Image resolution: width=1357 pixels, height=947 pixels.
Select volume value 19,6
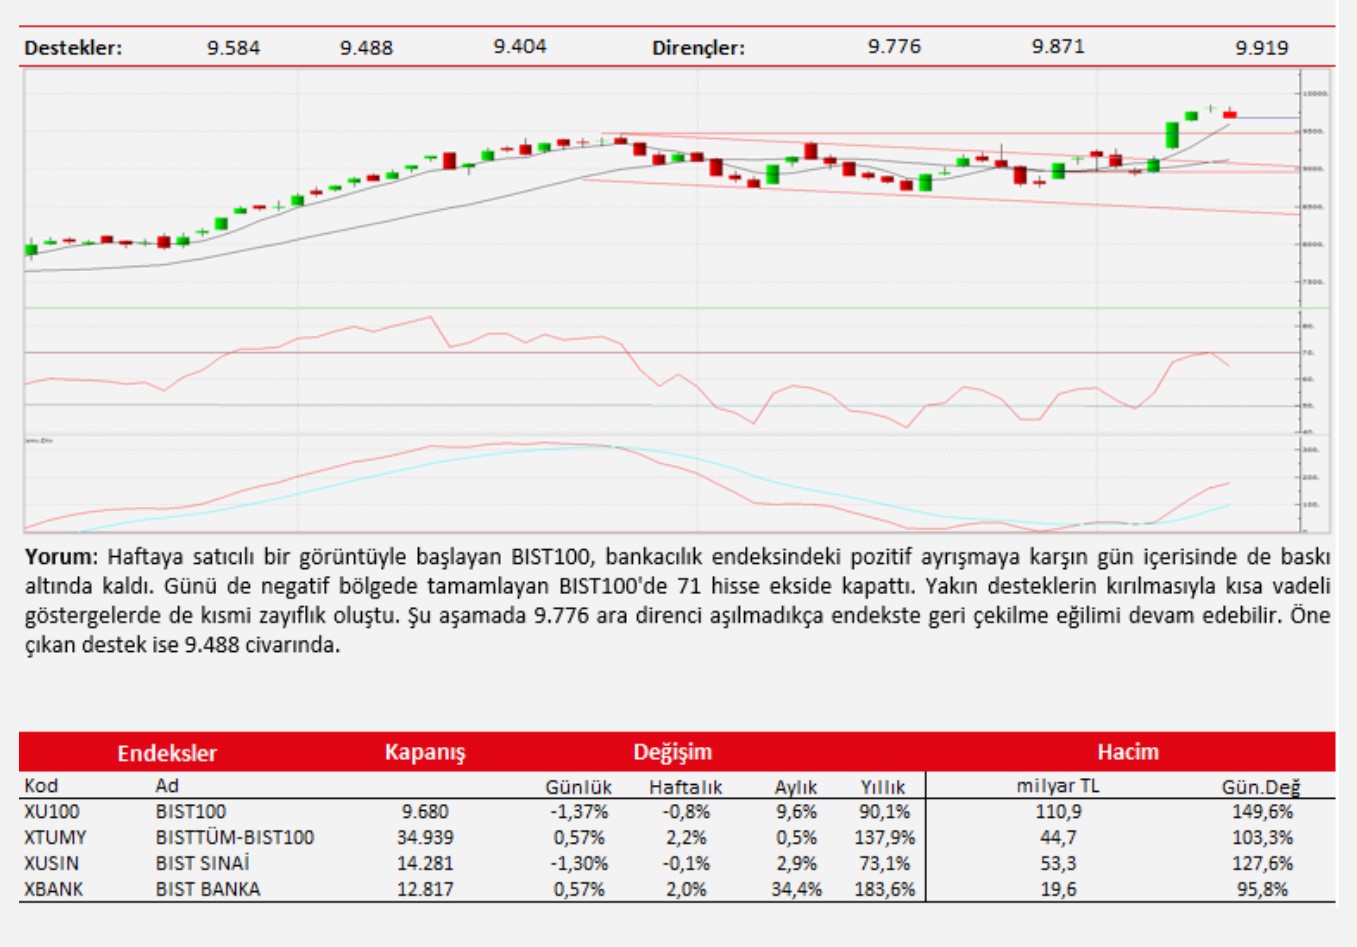pyautogui.click(x=1058, y=889)
